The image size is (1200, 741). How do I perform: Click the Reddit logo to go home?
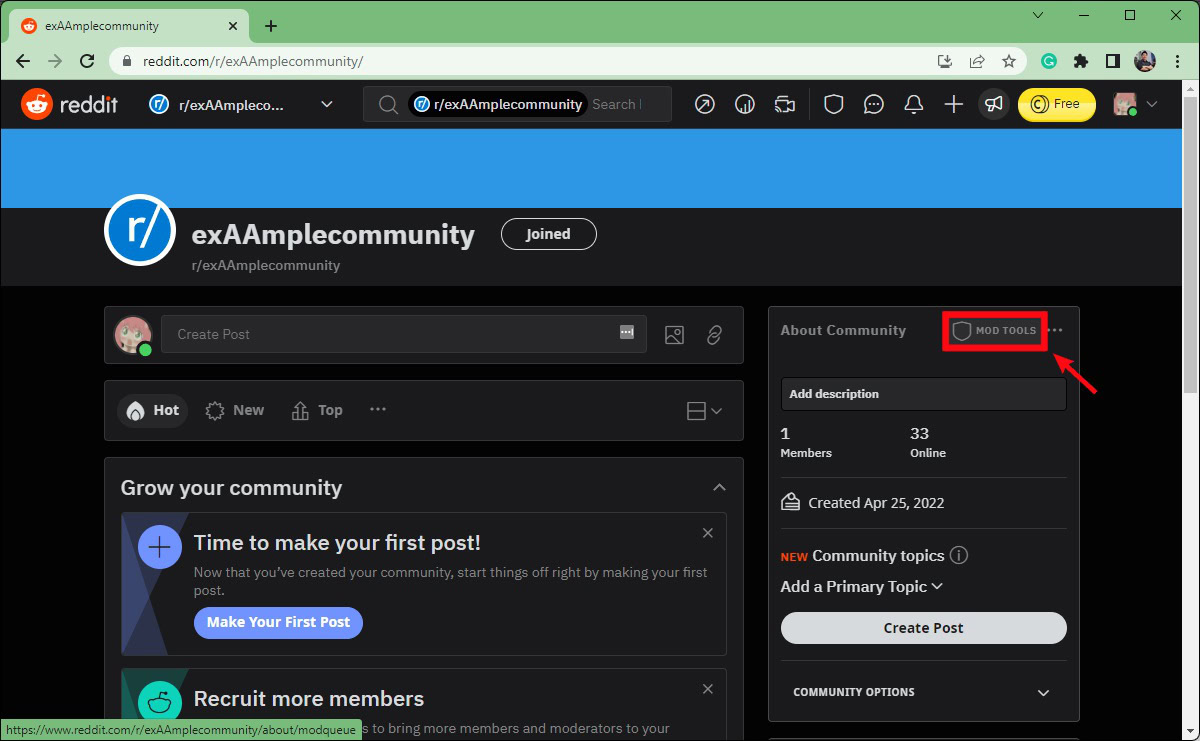[x=69, y=103]
